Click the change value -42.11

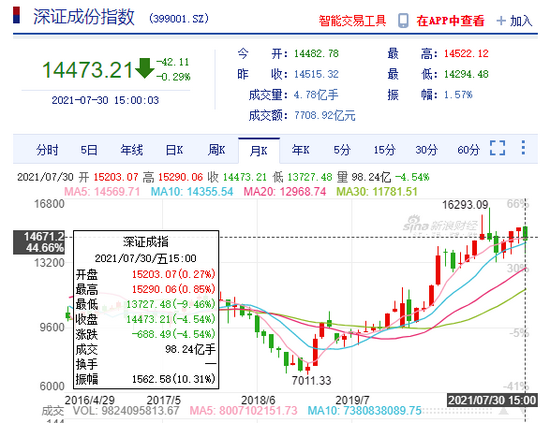pyautogui.click(x=173, y=62)
